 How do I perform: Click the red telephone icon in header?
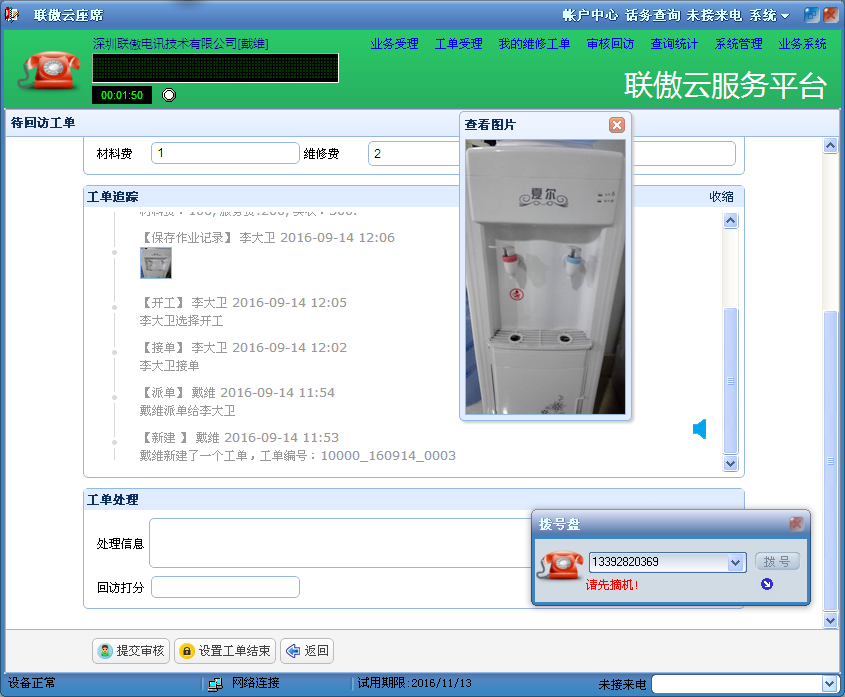52,71
